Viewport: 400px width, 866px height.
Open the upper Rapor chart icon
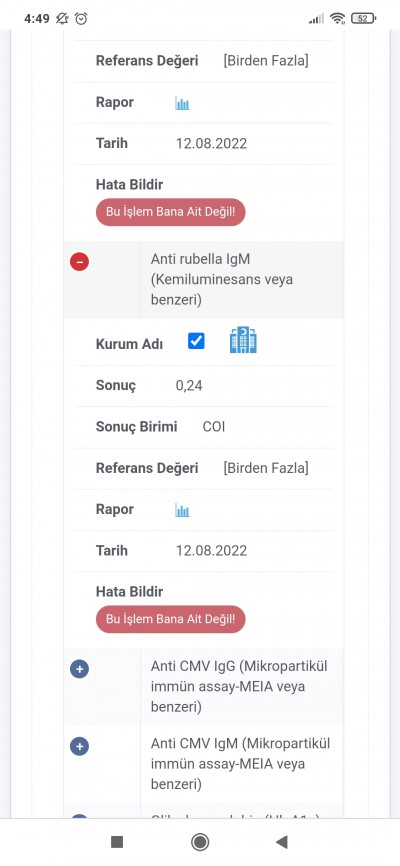click(182, 103)
